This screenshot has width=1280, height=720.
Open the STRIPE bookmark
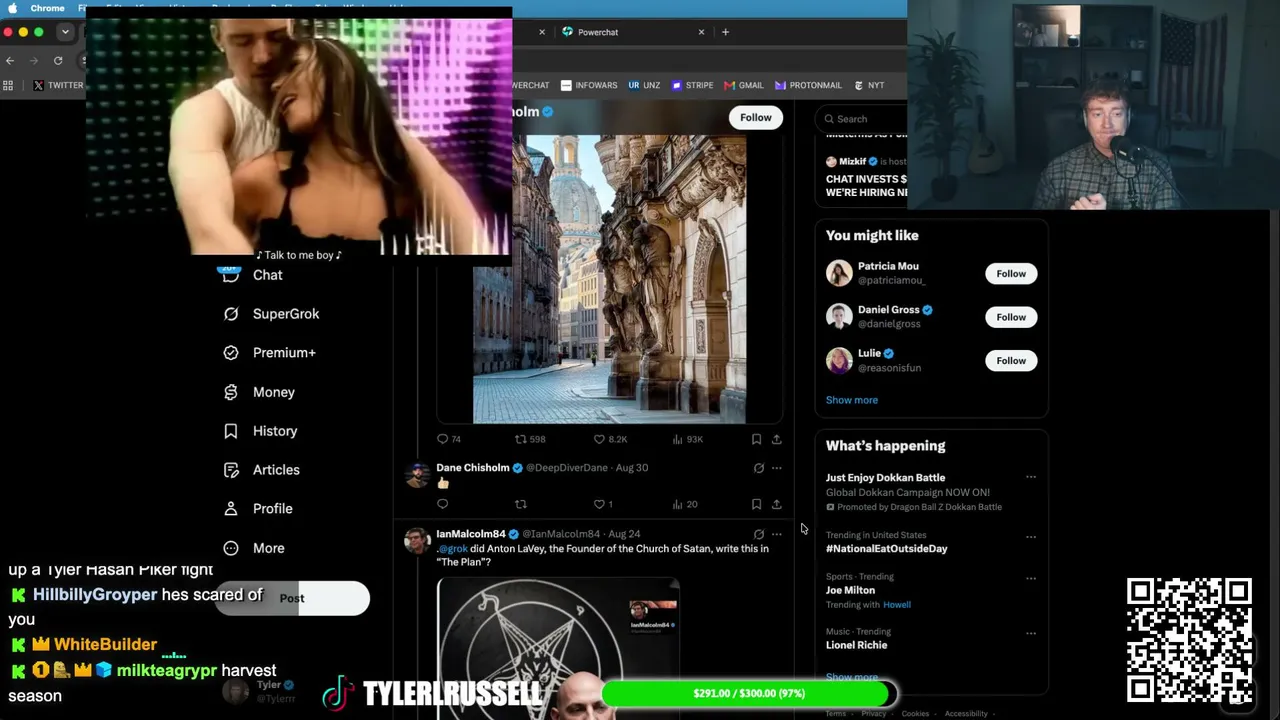[692, 85]
